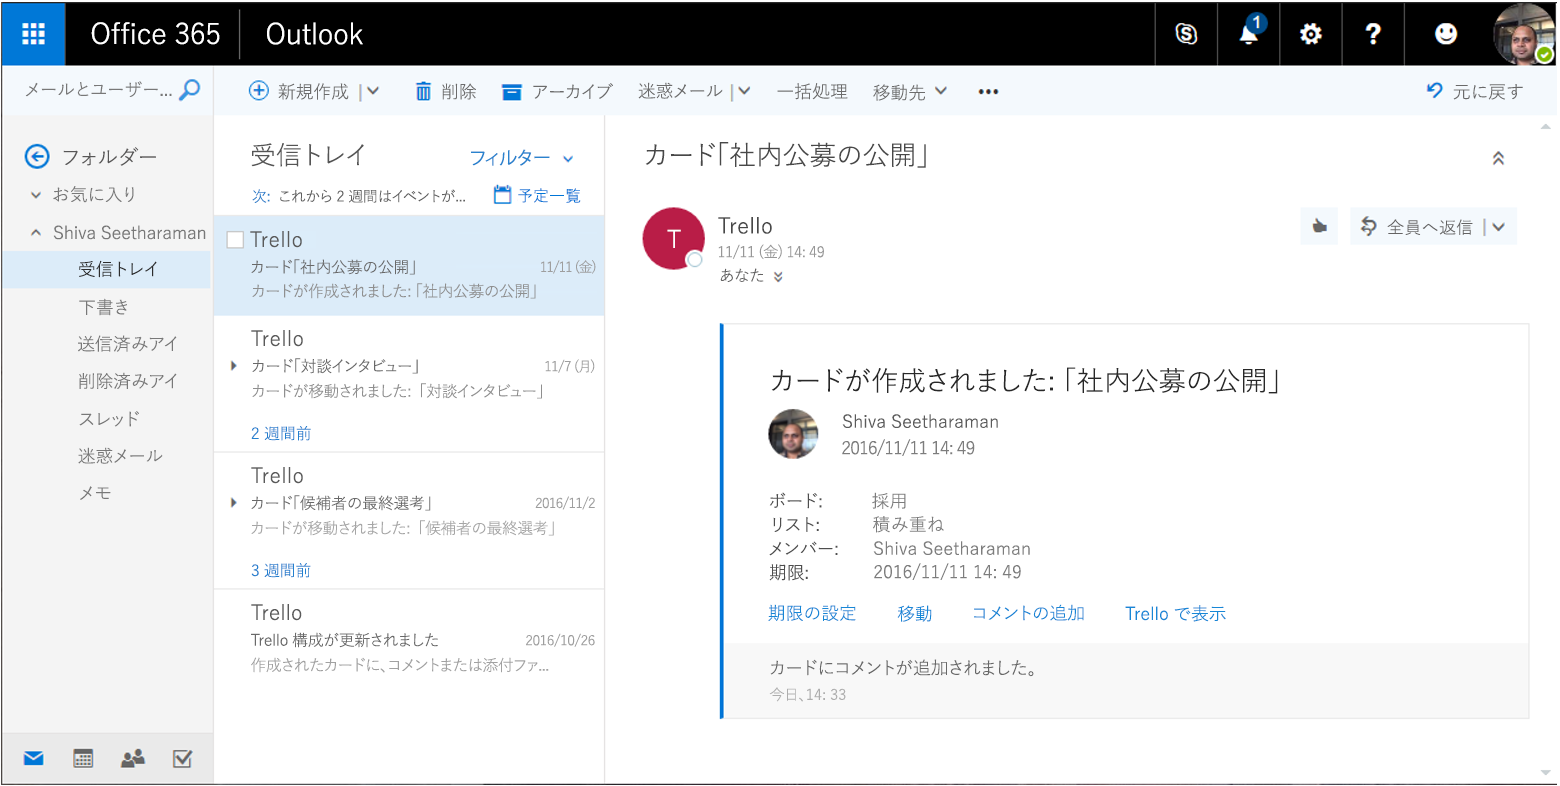This screenshot has height=786, width=1560.
Task: Expand recipients next to あなた
Action: point(778,277)
